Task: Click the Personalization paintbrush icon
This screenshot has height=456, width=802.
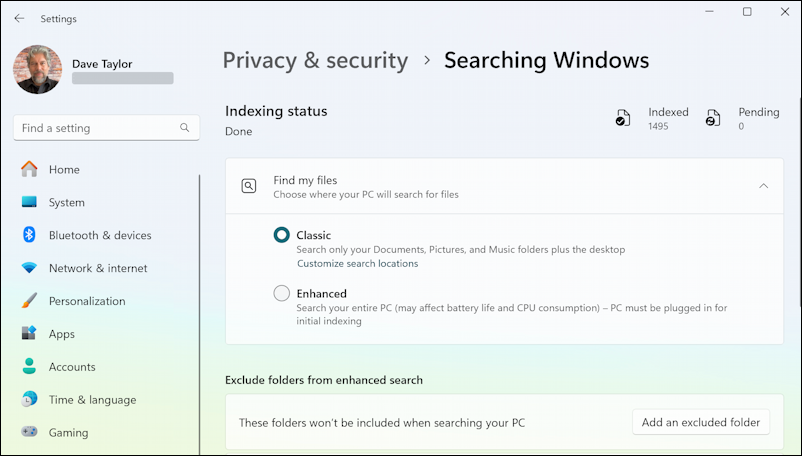Action: [29, 301]
